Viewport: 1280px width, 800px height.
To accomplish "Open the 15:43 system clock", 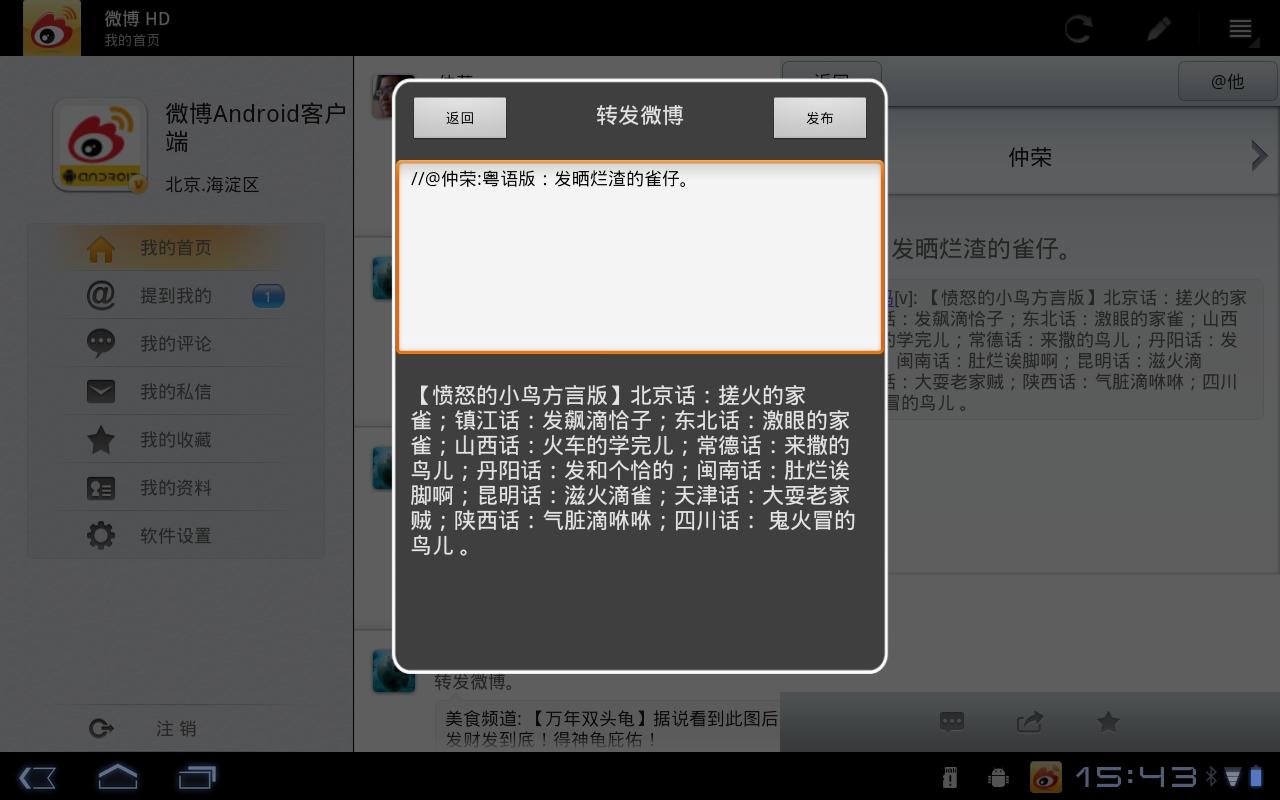I will pos(1136,777).
